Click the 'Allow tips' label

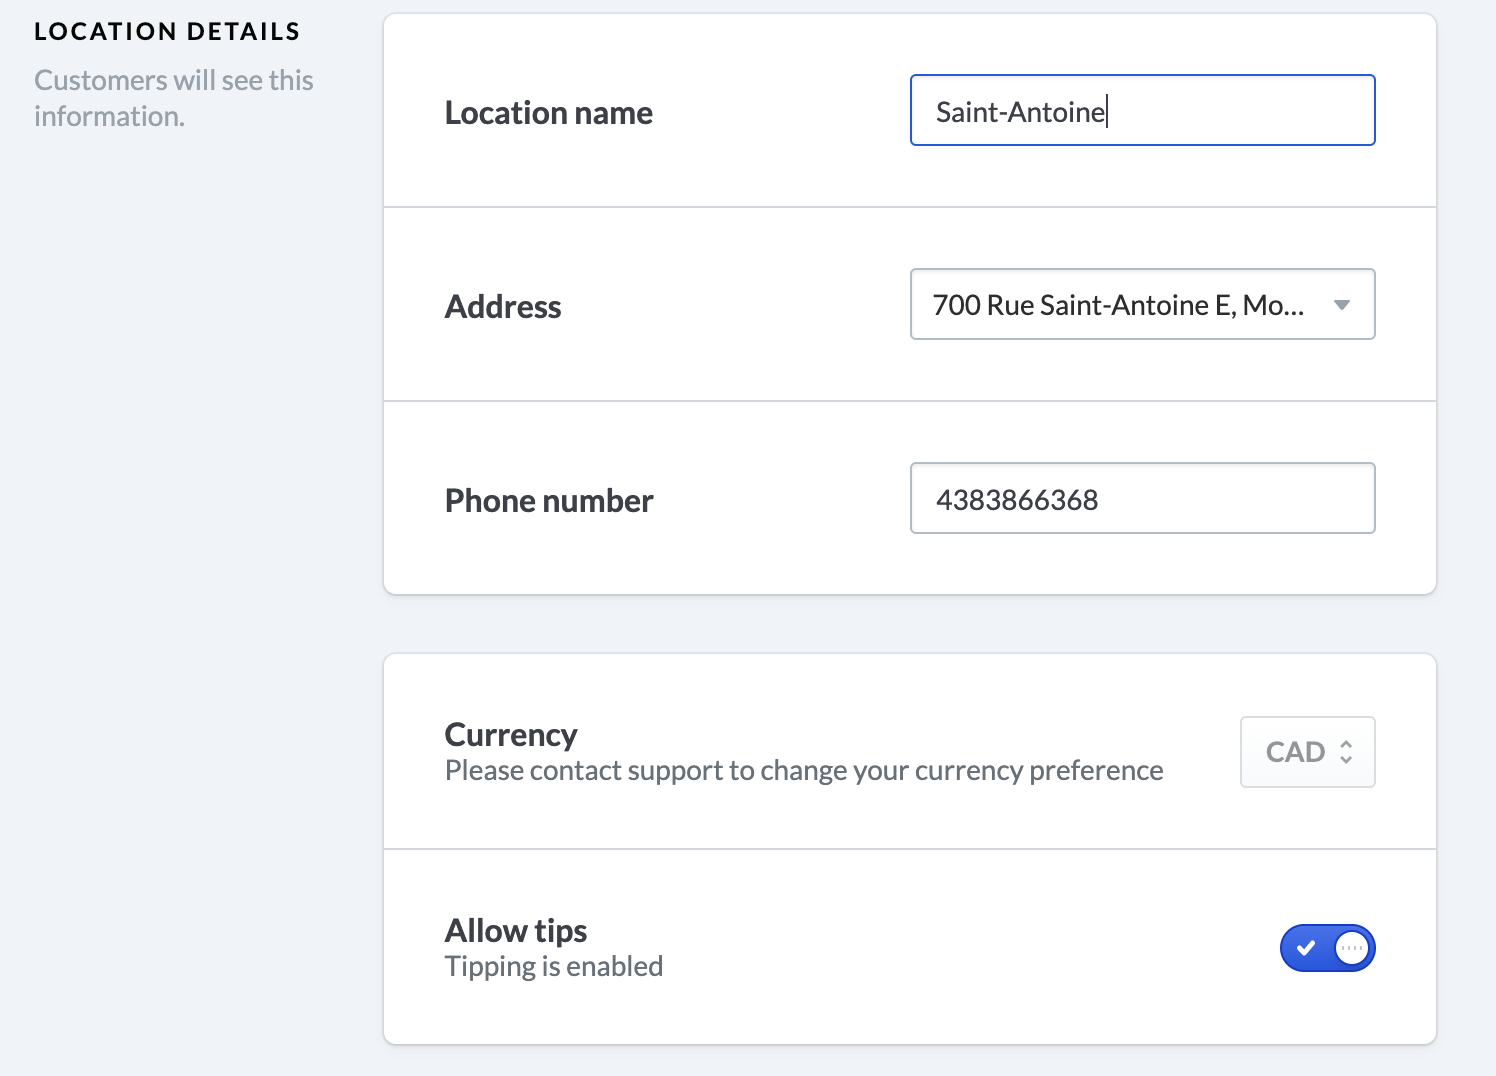click(x=515, y=931)
